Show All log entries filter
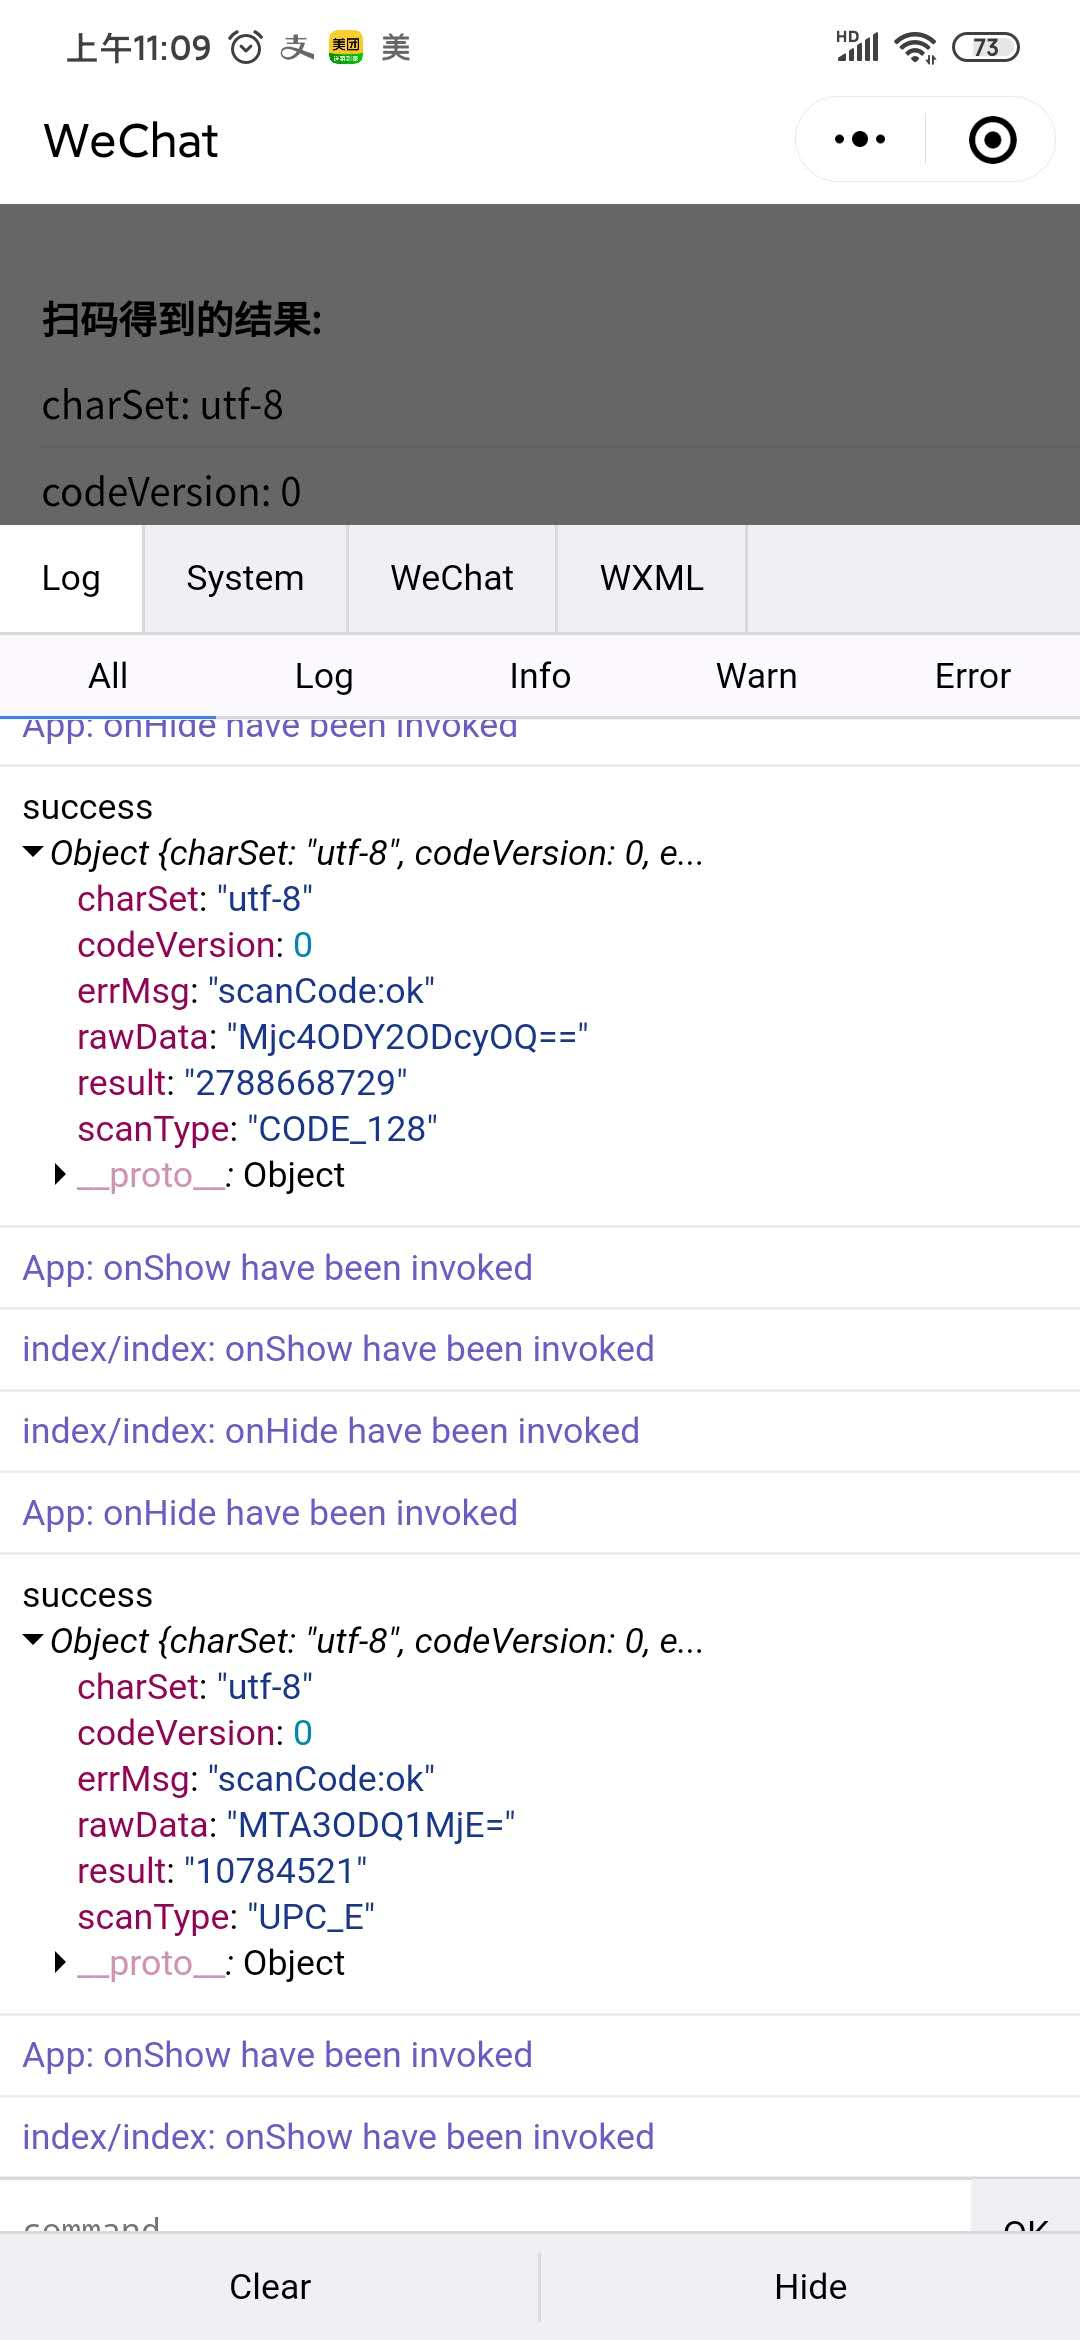 [108, 676]
